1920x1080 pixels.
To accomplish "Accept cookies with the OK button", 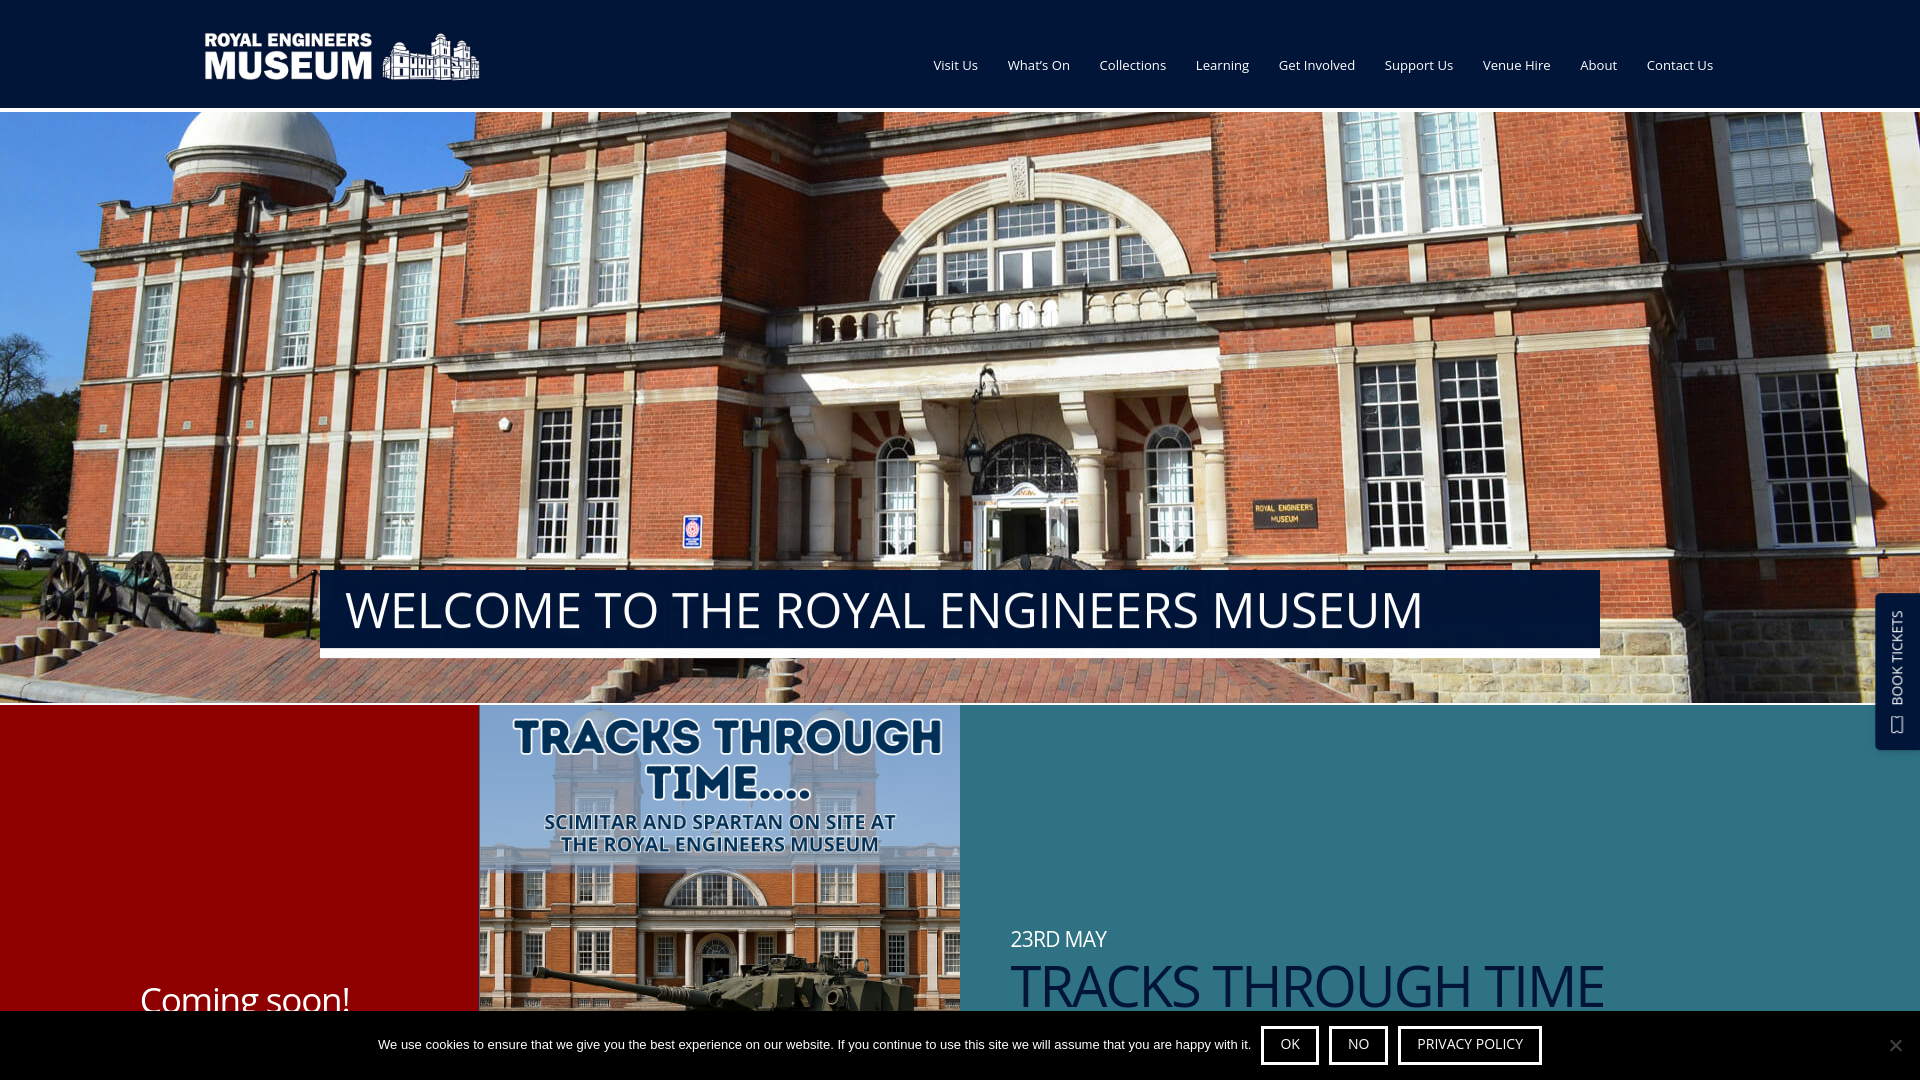I will (1289, 1045).
